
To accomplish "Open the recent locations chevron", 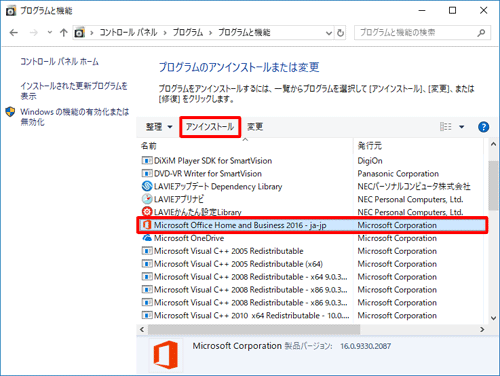I will tap(50, 32).
